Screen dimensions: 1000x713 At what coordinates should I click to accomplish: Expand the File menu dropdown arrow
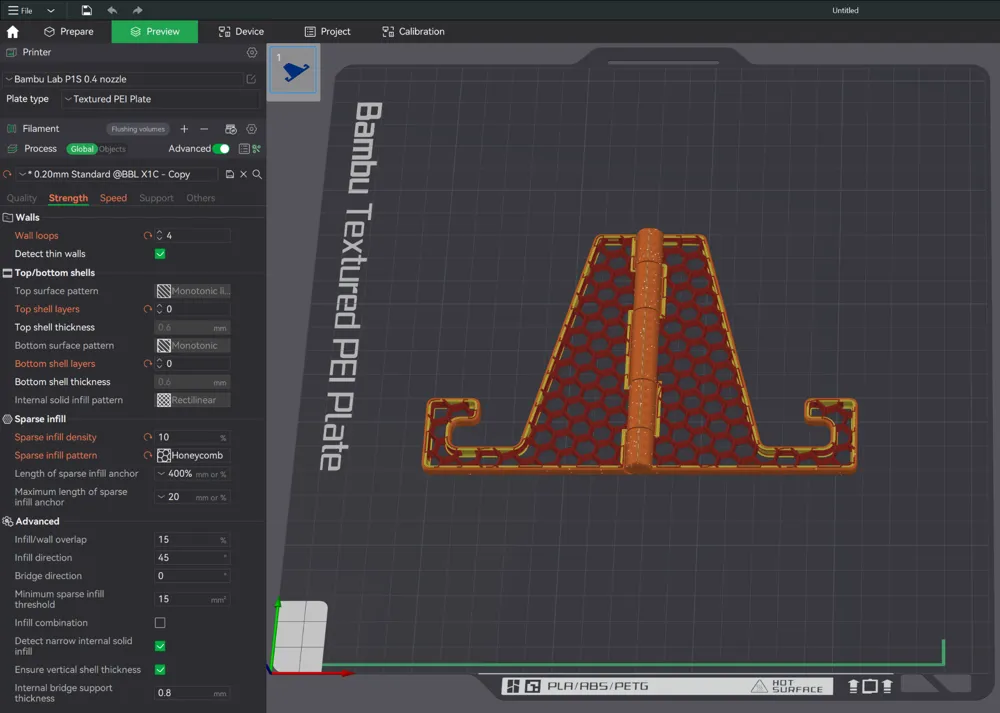click(x=51, y=10)
